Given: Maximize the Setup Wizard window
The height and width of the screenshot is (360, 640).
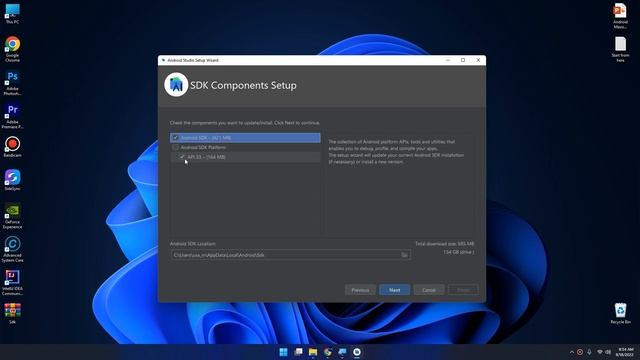Looking at the screenshot, I should (x=463, y=60).
